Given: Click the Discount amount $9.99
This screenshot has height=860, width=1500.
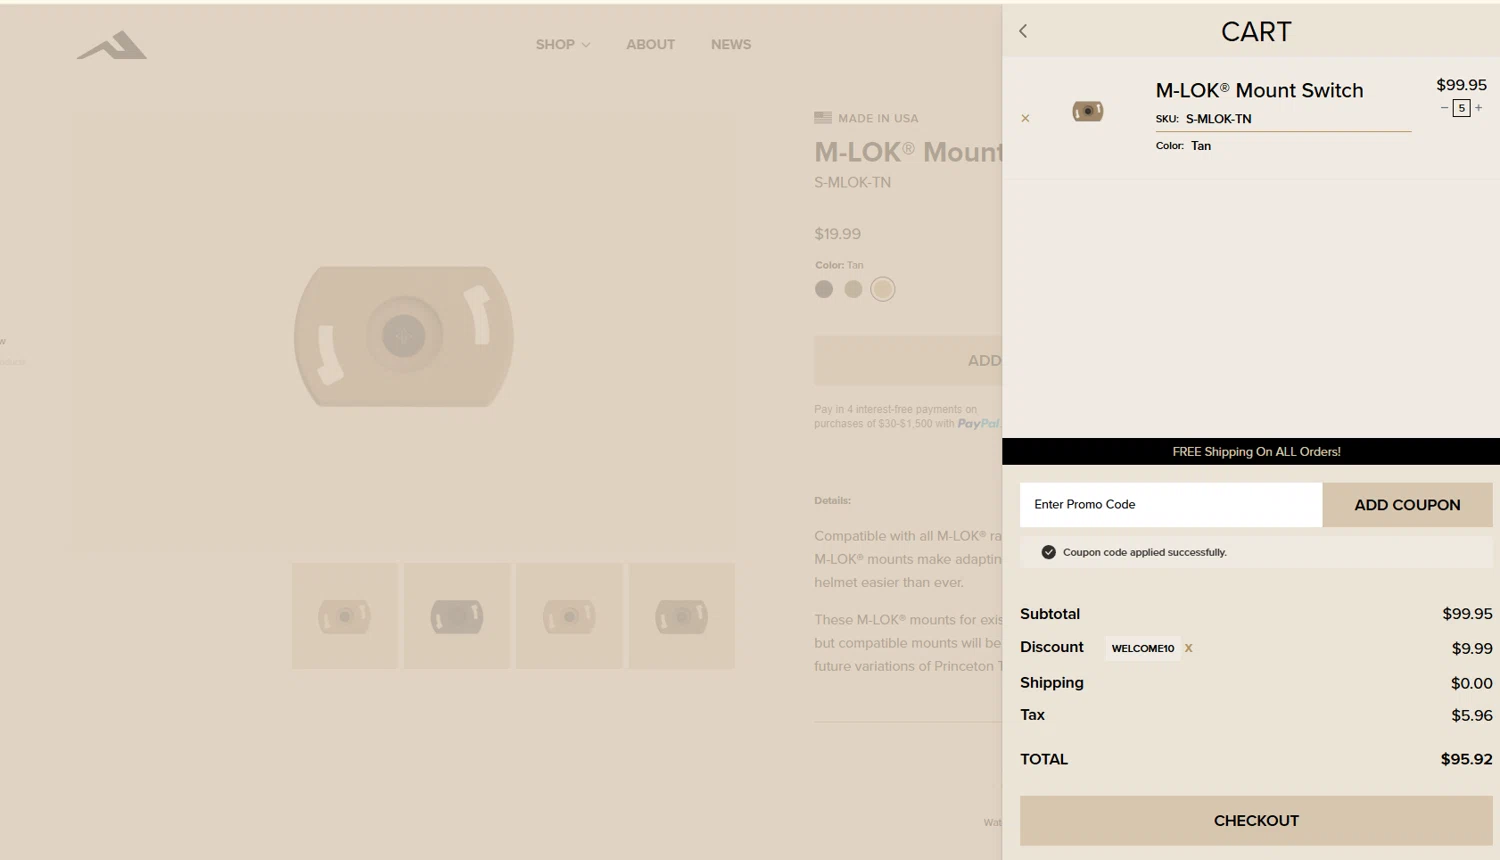Looking at the screenshot, I should click(1472, 648).
